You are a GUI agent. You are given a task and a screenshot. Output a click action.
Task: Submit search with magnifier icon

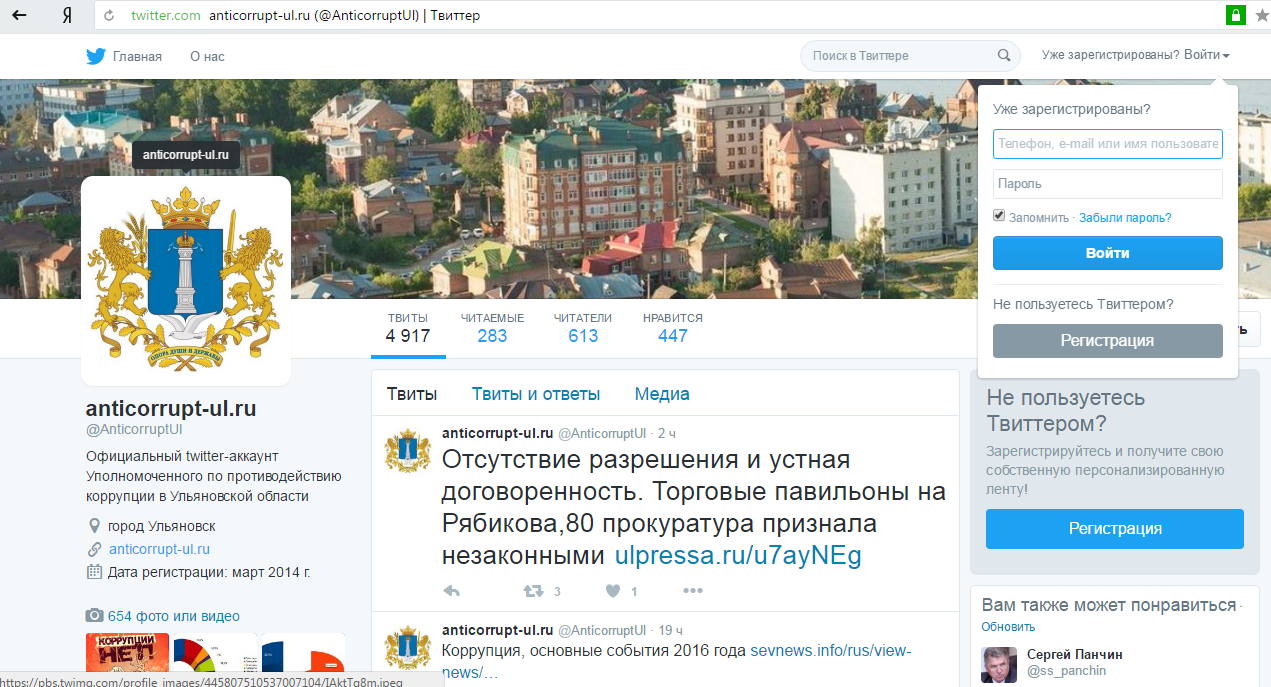click(1004, 56)
